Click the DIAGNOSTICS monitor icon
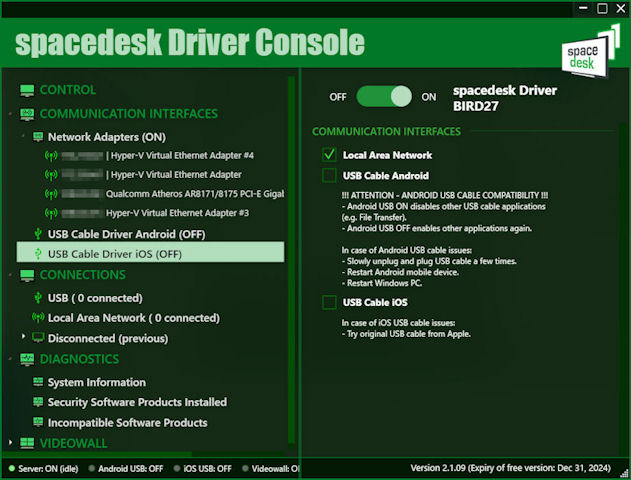Image resolution: width=631 pixels, height=480 pixels. pos(27,359)
